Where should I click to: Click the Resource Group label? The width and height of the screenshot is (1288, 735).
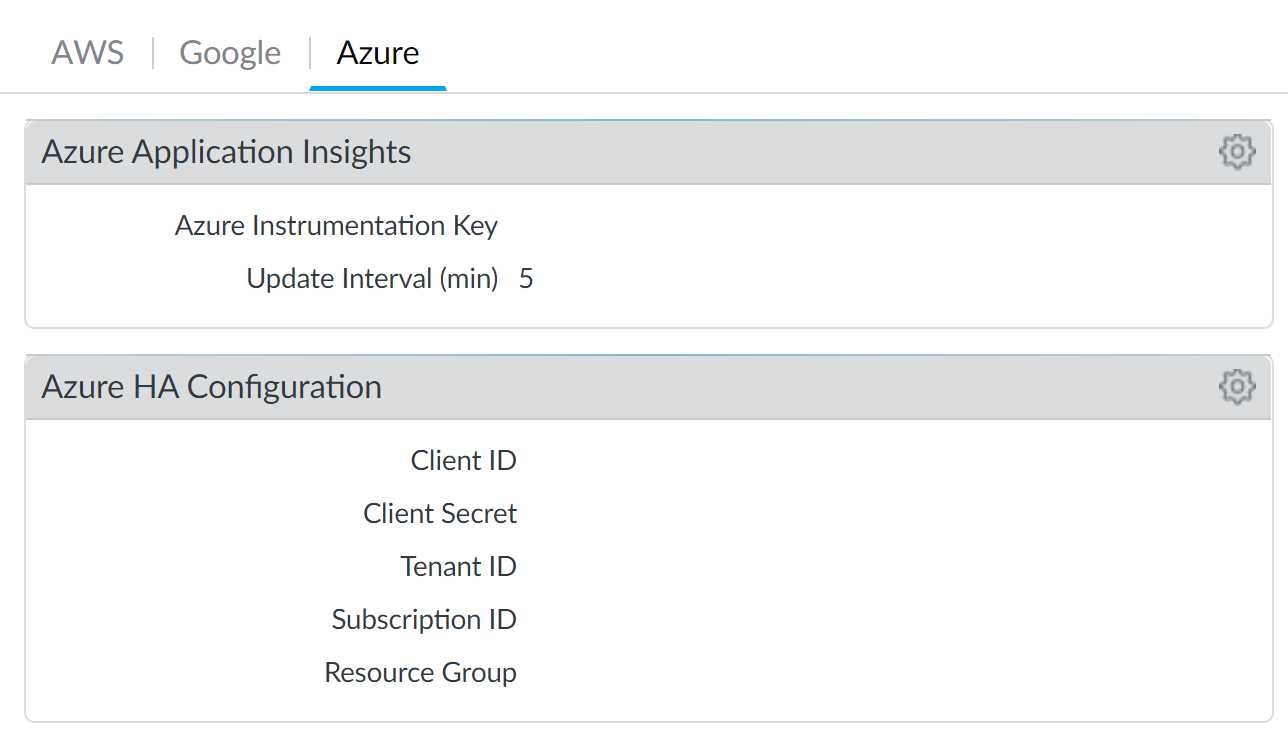click(x=420, y=673)
